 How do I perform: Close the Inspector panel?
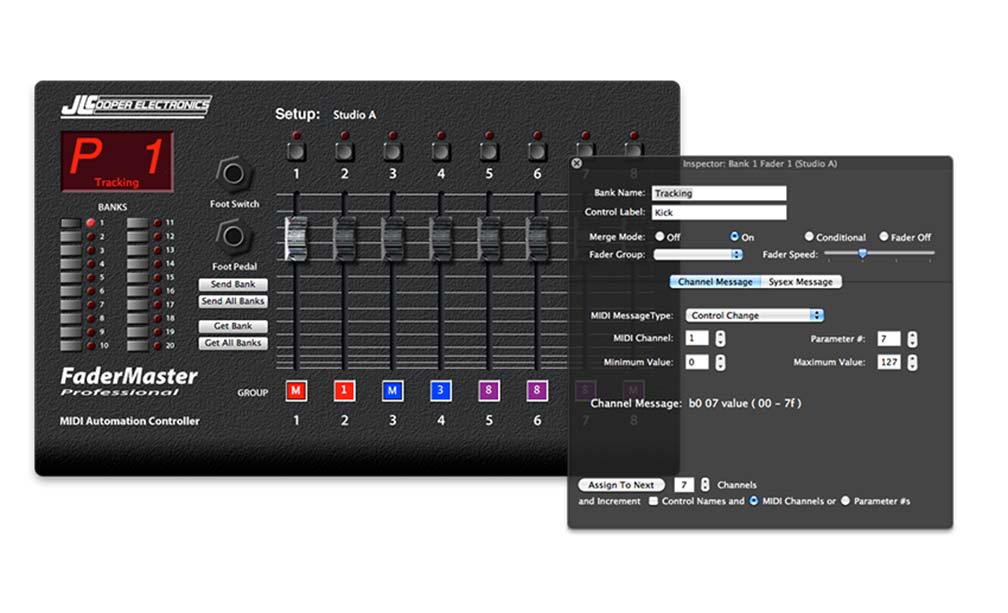pos(577,163)
